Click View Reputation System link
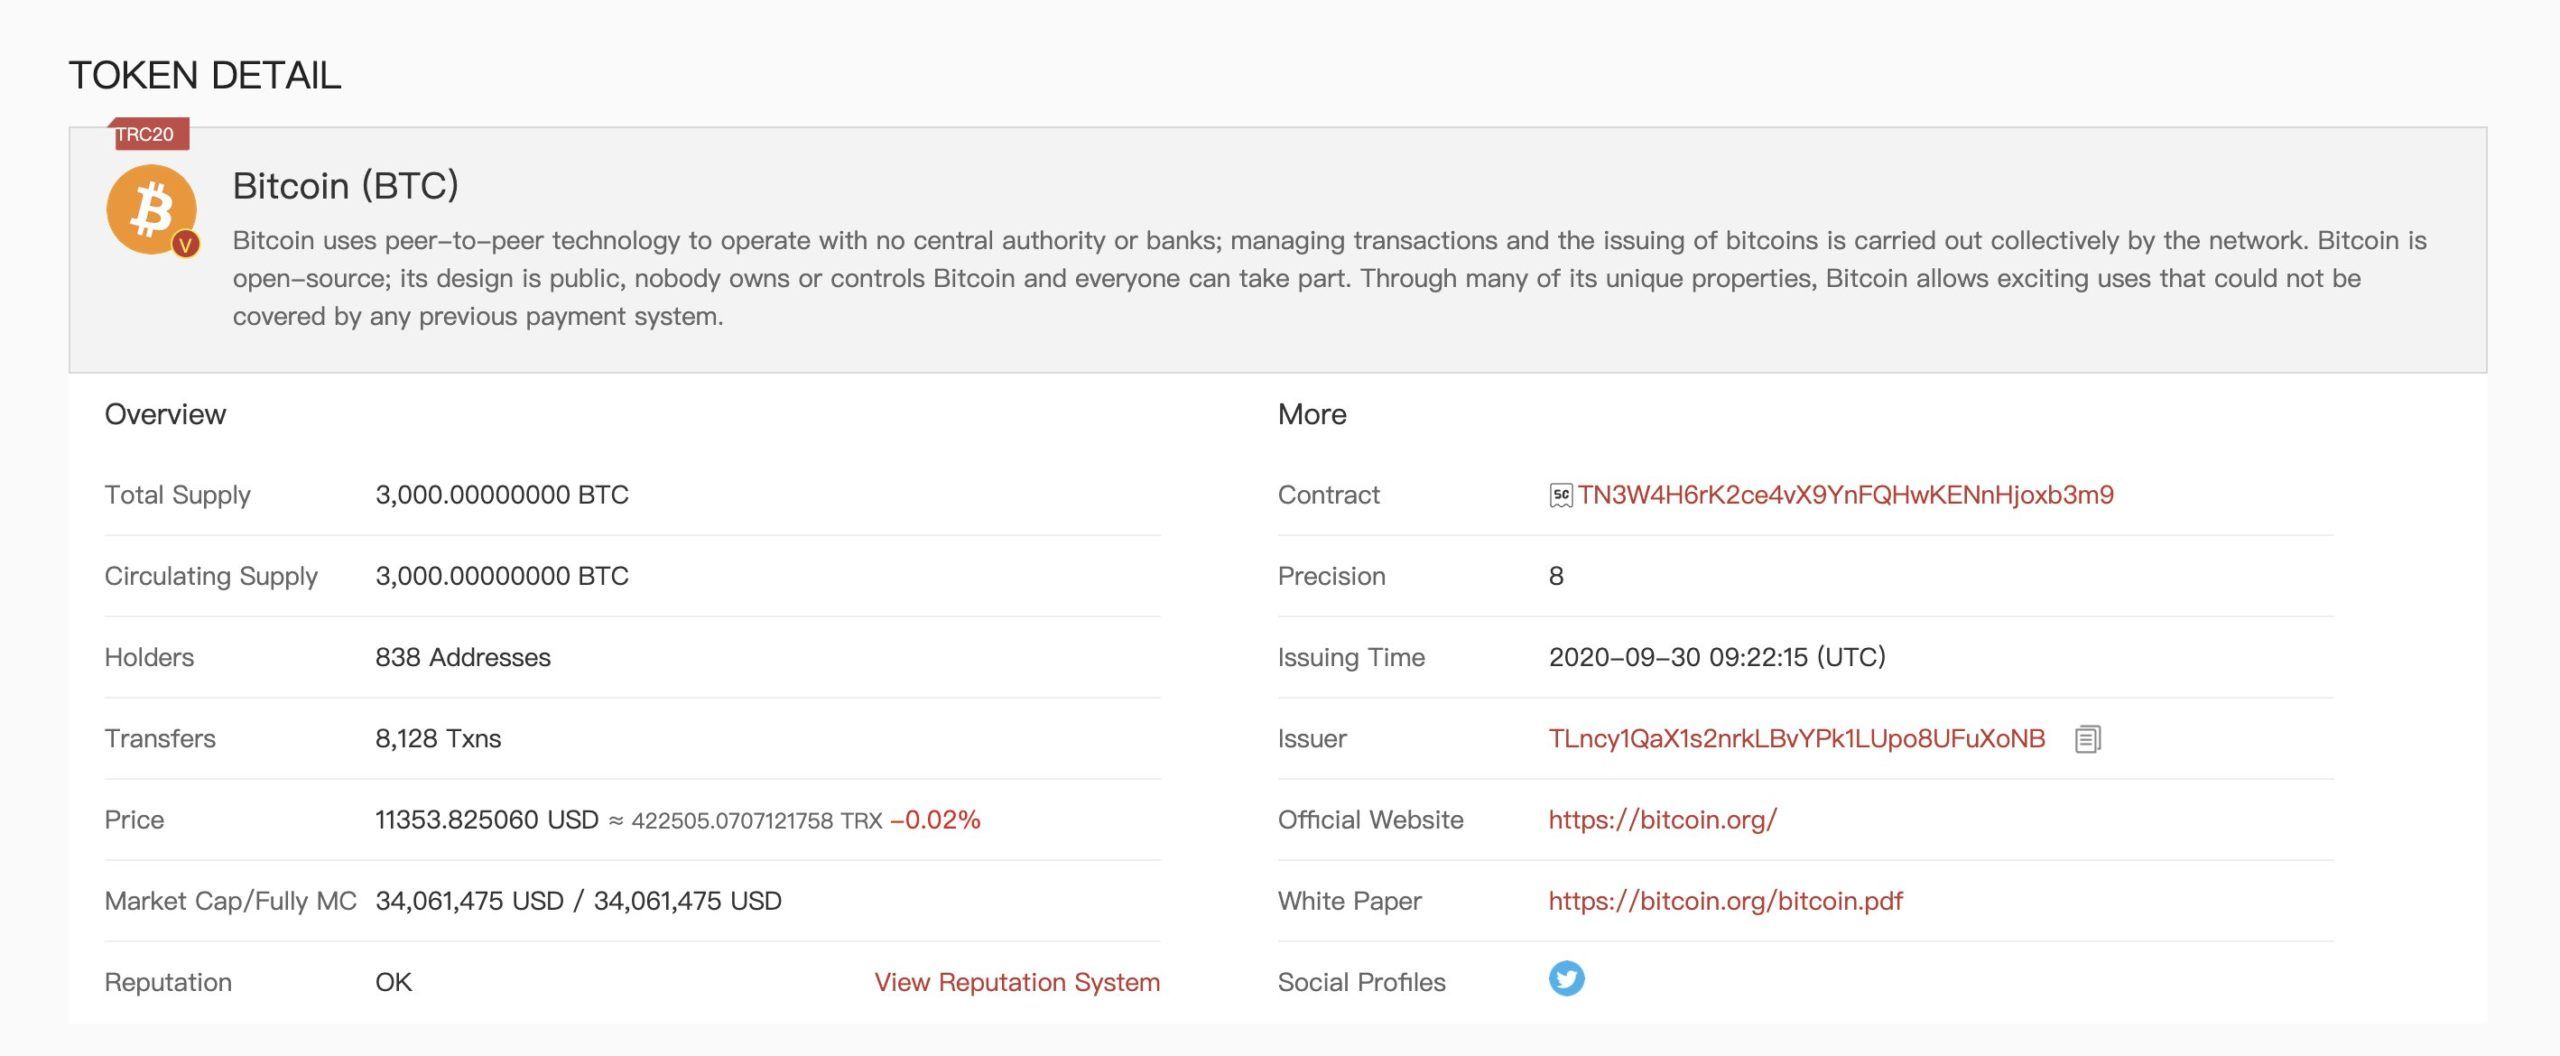2560x1056 pixels. [1017, 982]
